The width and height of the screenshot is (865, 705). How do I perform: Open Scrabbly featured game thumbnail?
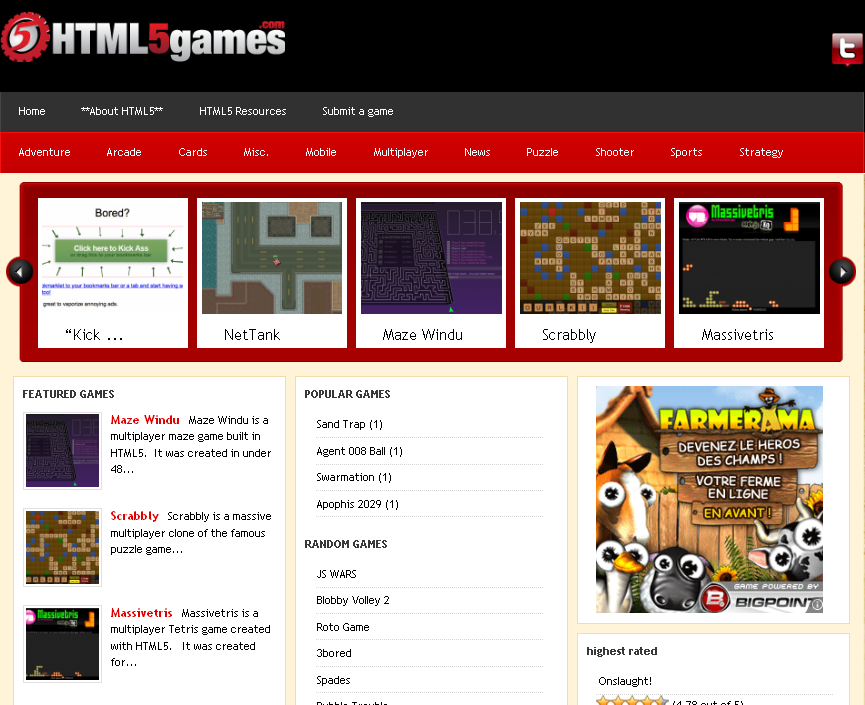click(x=62, y=547)
